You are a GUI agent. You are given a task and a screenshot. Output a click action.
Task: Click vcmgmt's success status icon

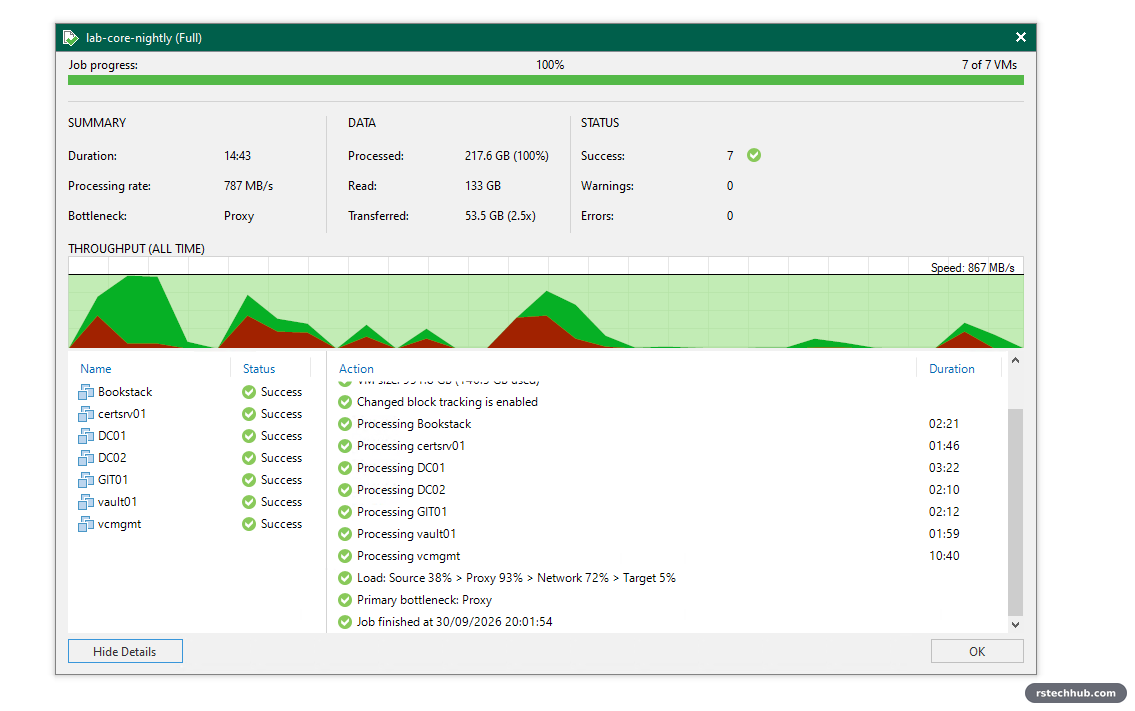pos(249,524)
